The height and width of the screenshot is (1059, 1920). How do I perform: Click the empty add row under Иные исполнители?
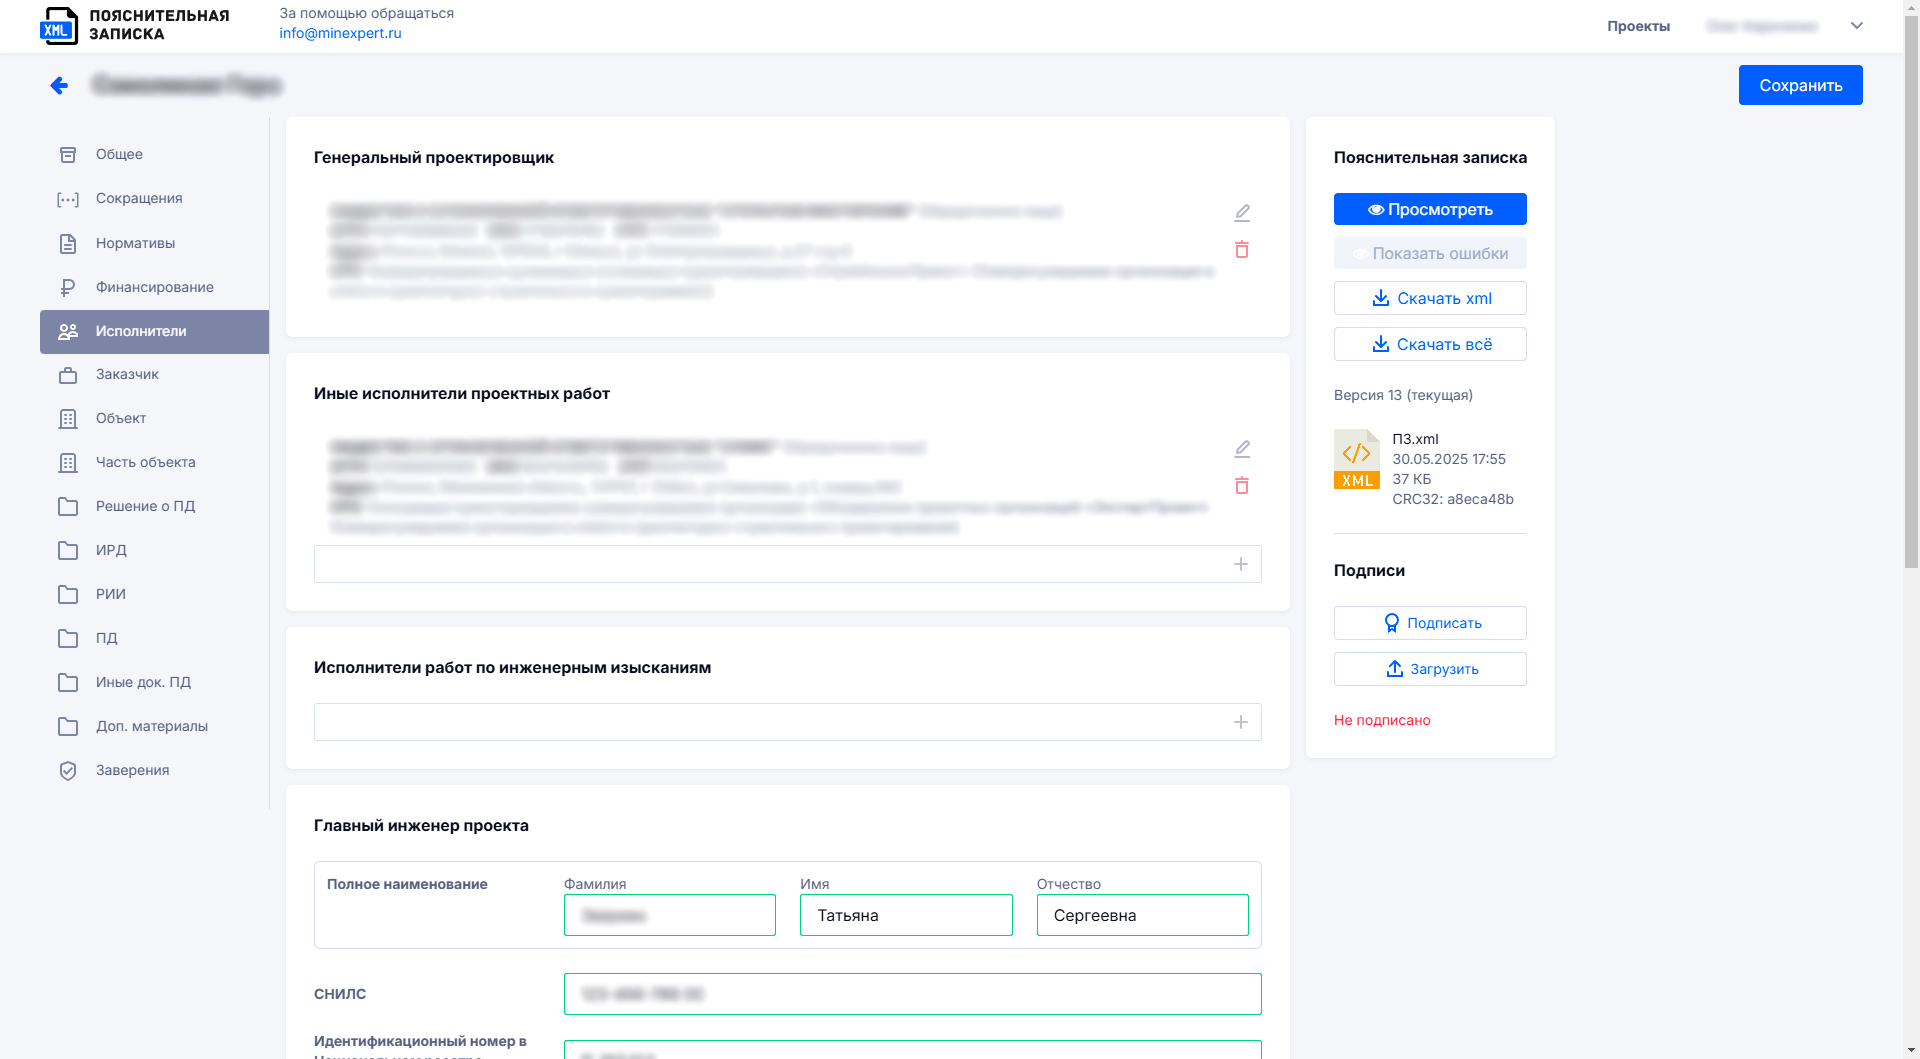788,564
